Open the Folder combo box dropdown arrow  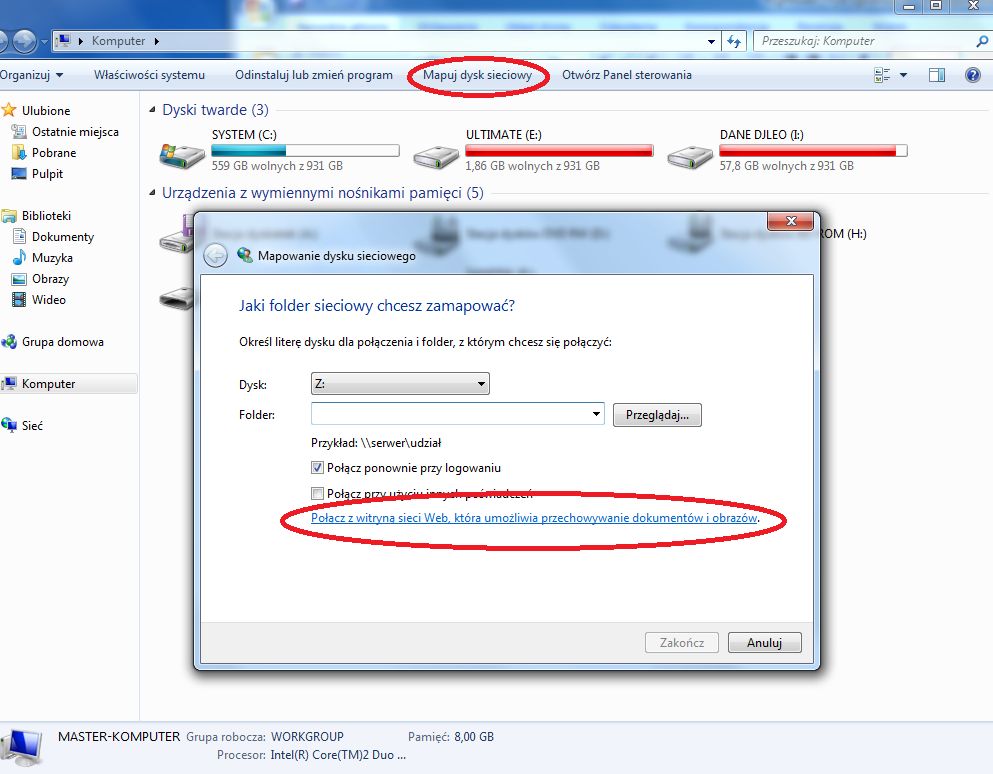tap(596, 414)
